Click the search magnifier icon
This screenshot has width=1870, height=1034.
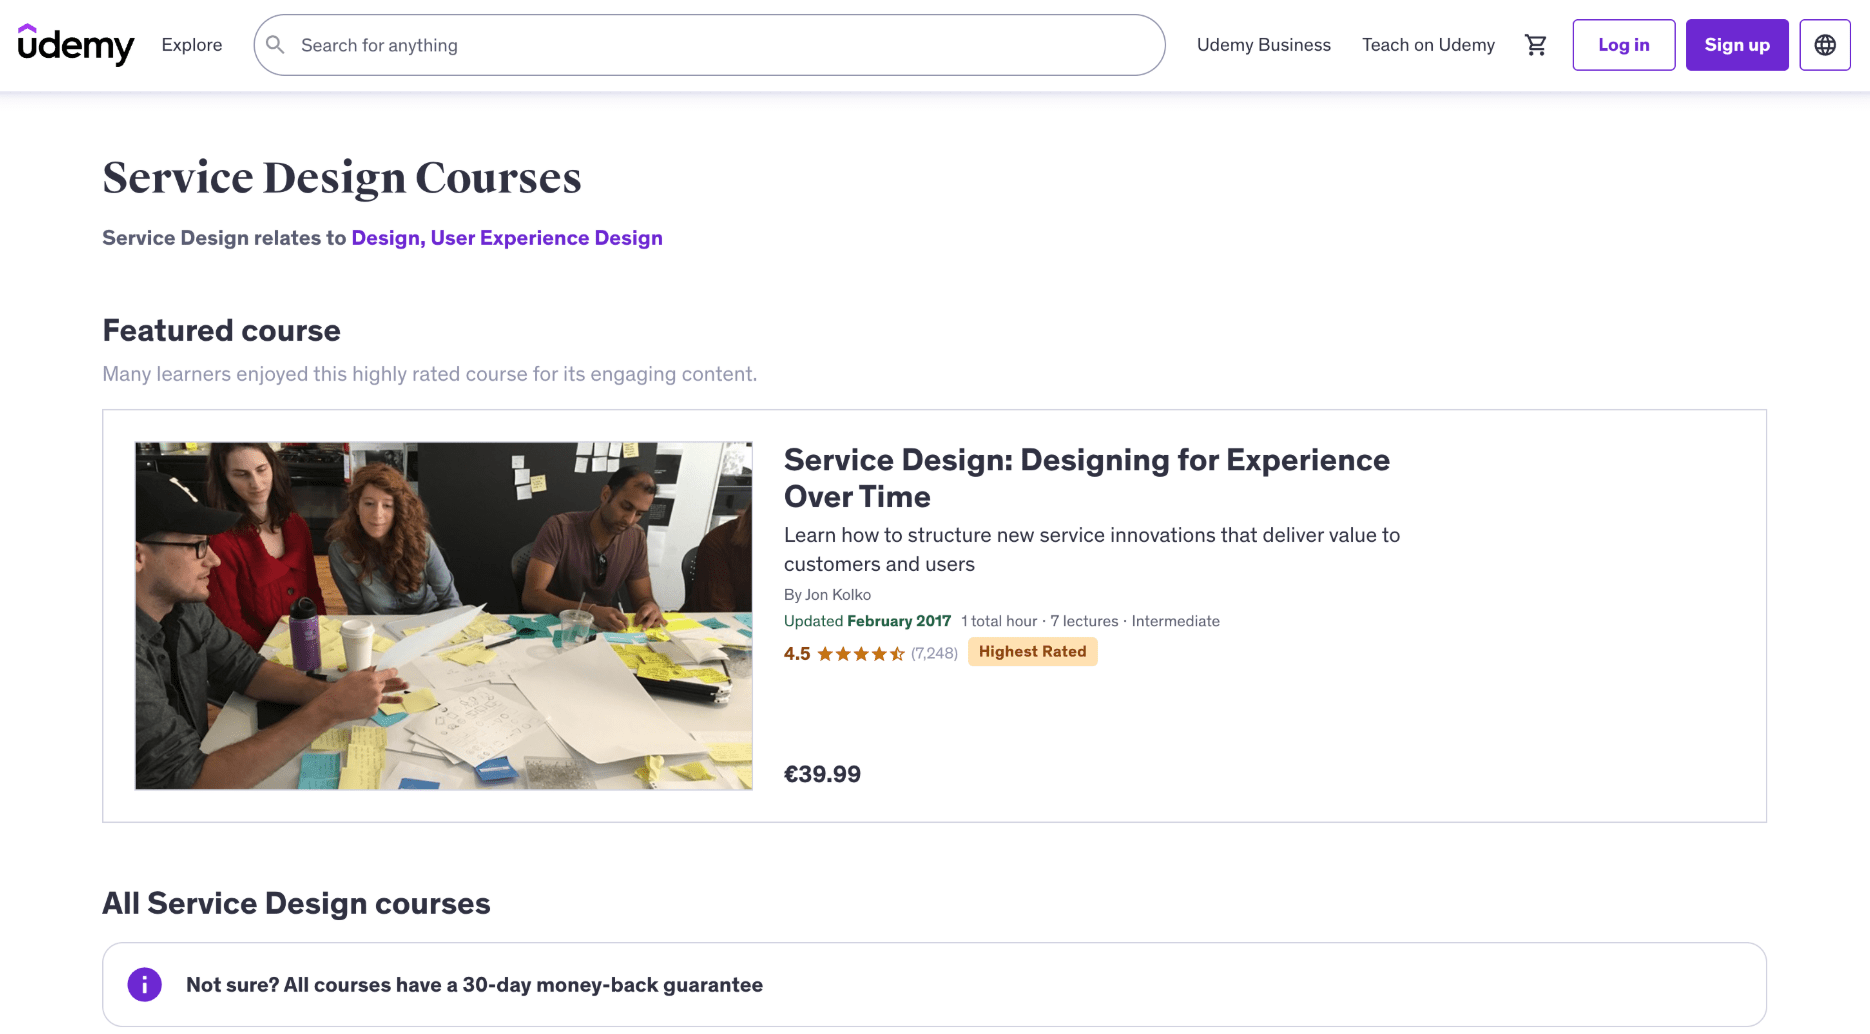point(276,45)
